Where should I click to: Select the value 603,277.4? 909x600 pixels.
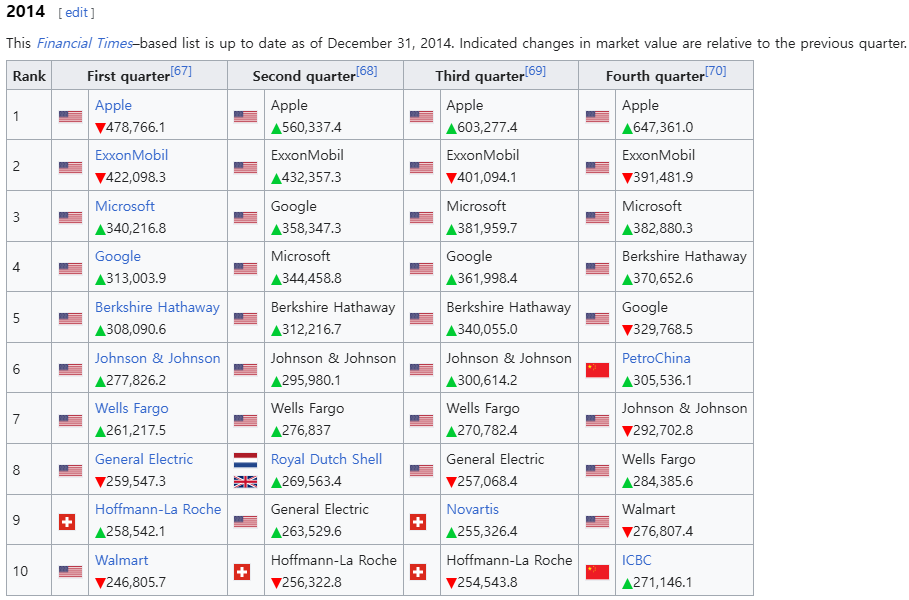coord(488,128)
